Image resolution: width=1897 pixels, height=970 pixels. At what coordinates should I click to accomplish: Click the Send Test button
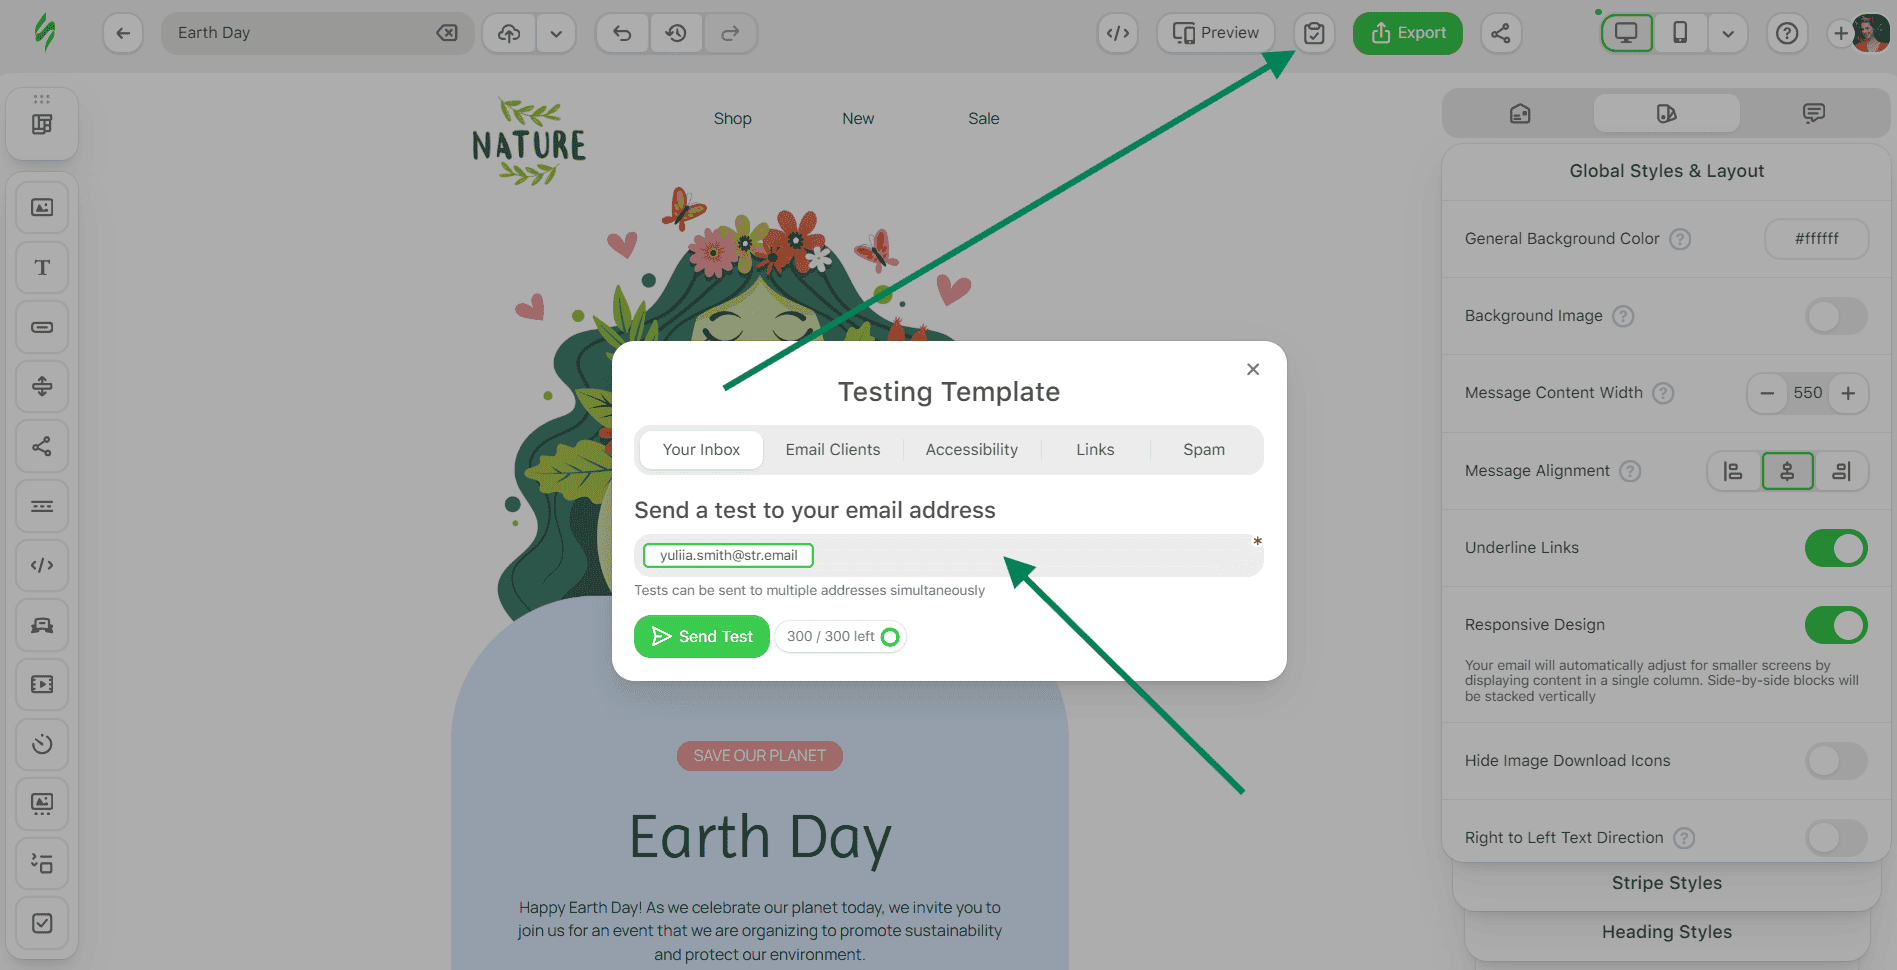point(702,636)
